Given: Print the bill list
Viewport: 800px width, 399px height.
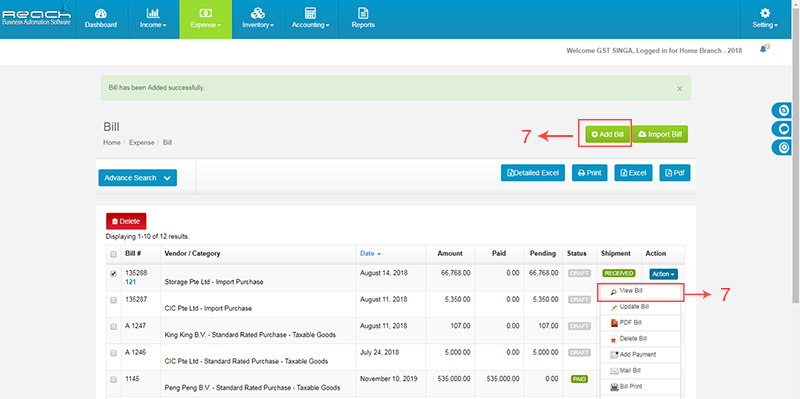Looking at the screenshot, I should click(x=589, y=173).
